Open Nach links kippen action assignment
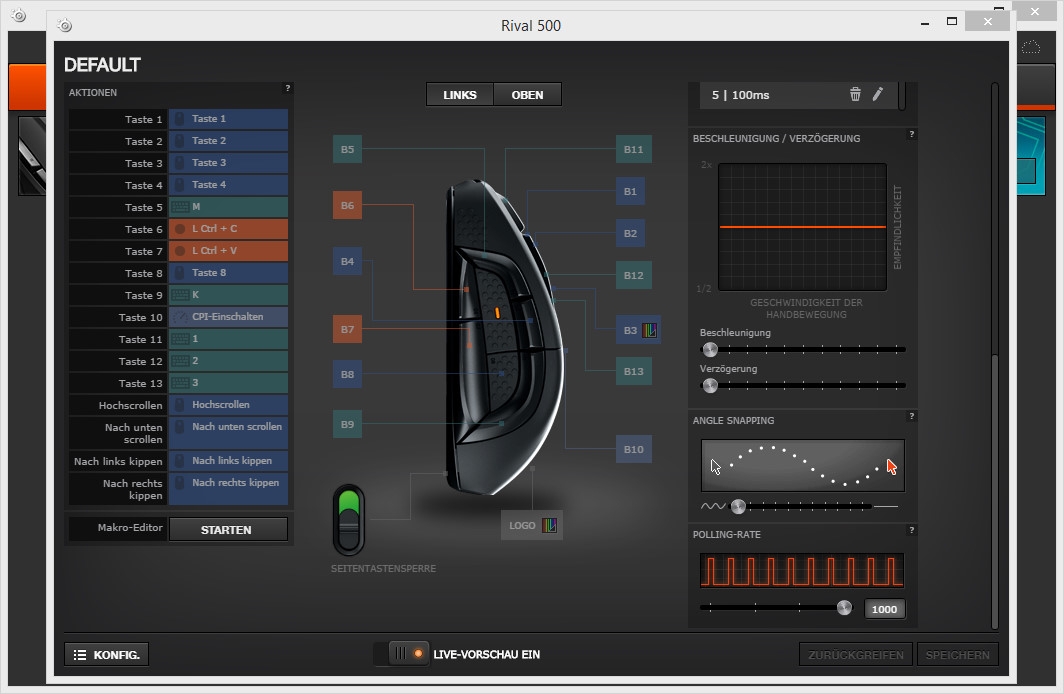Image resolution: width=1064 pixels, height=694 pixels. tap(229, 461)
